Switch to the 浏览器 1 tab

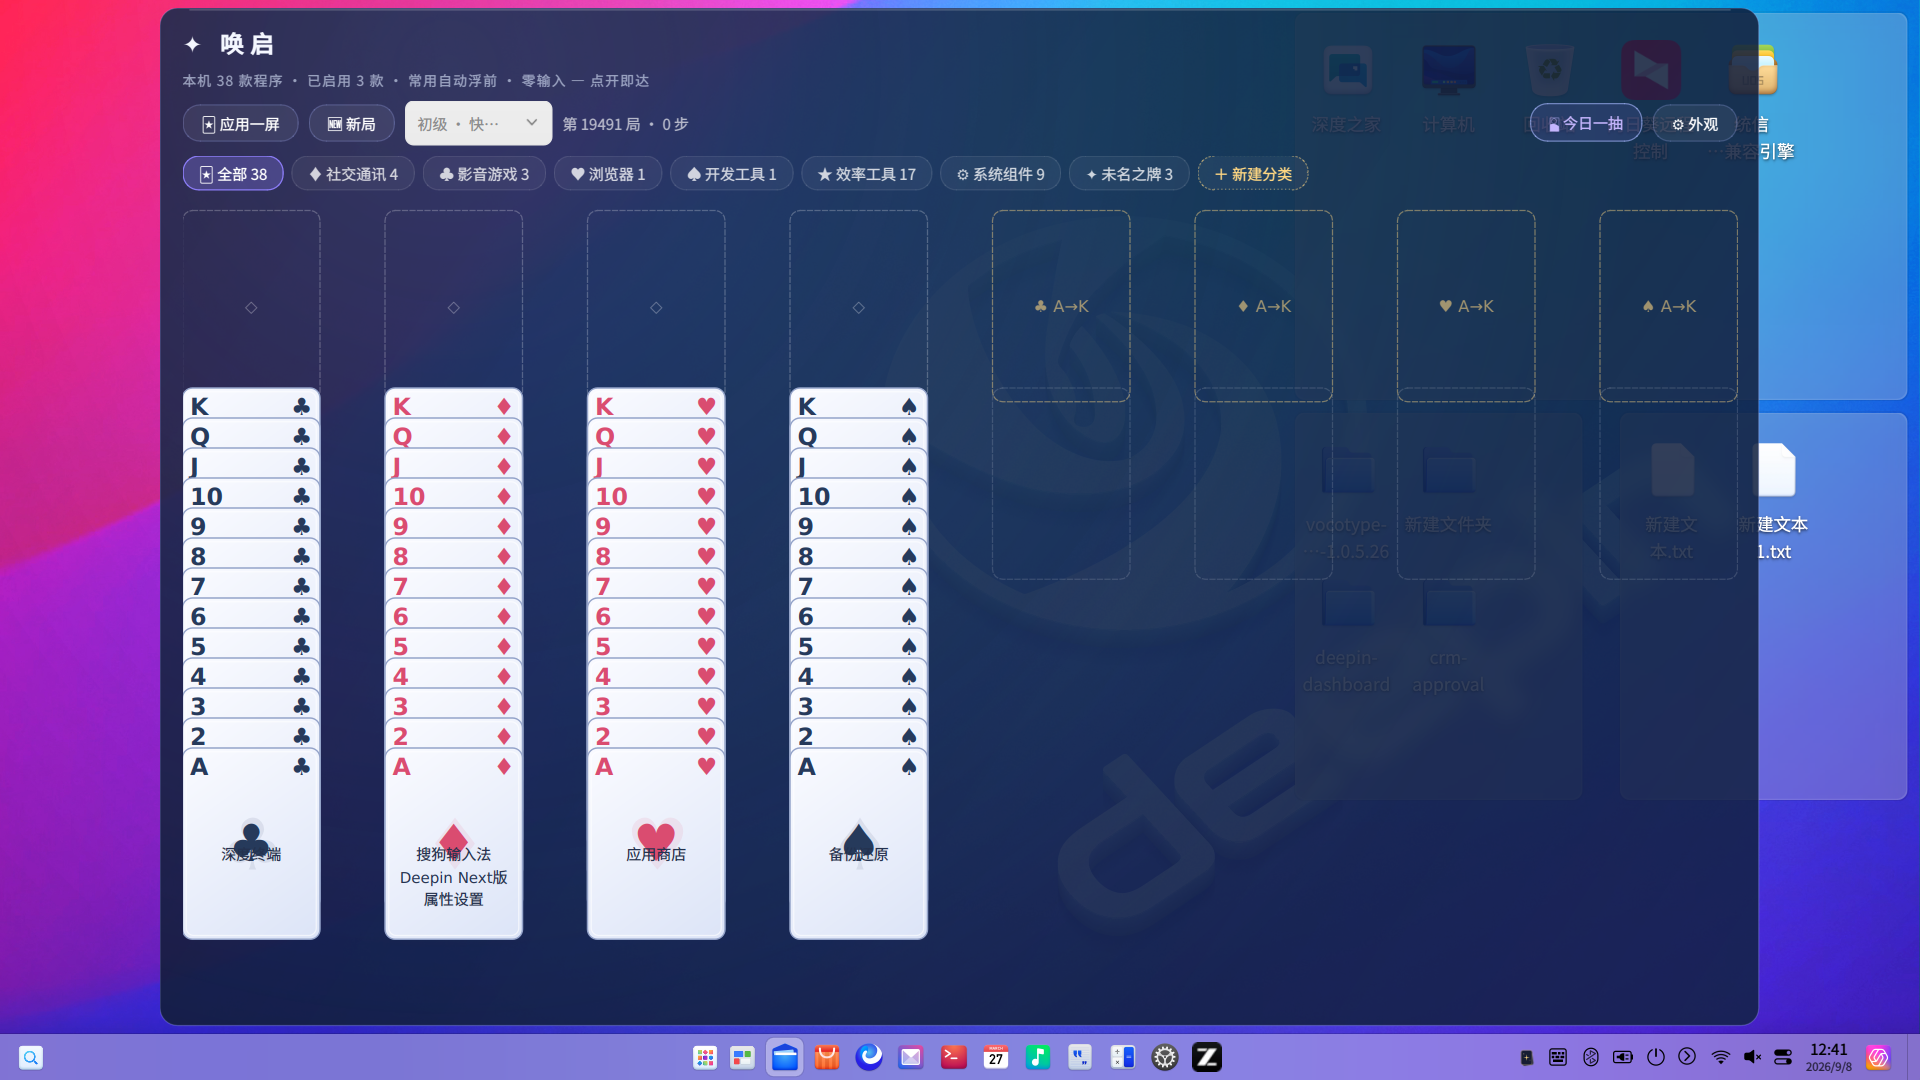point(608,174)
